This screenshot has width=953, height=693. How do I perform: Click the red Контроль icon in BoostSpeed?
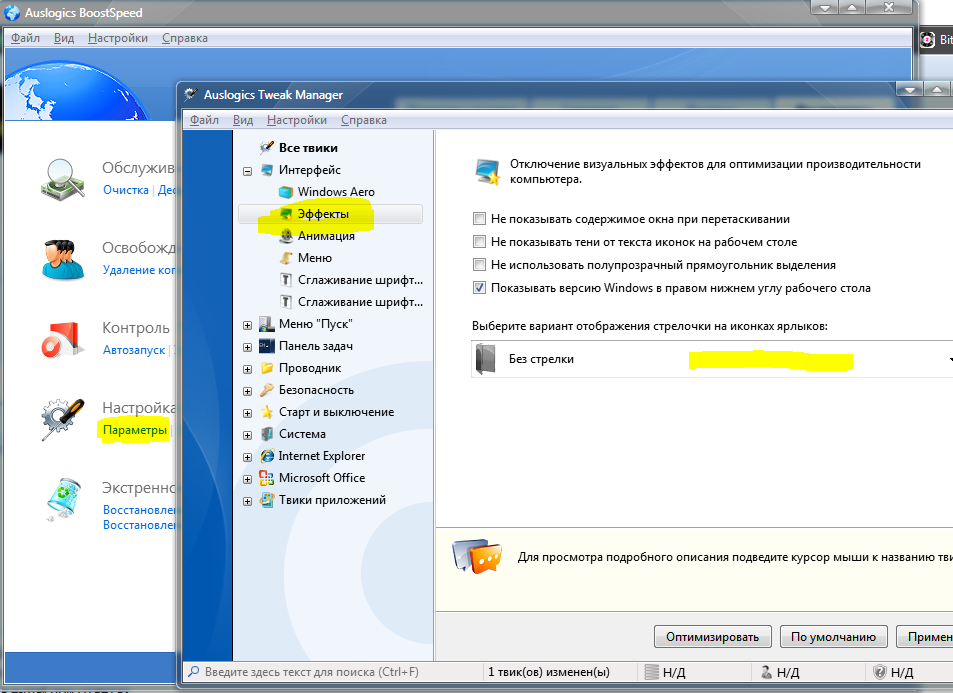63,339
